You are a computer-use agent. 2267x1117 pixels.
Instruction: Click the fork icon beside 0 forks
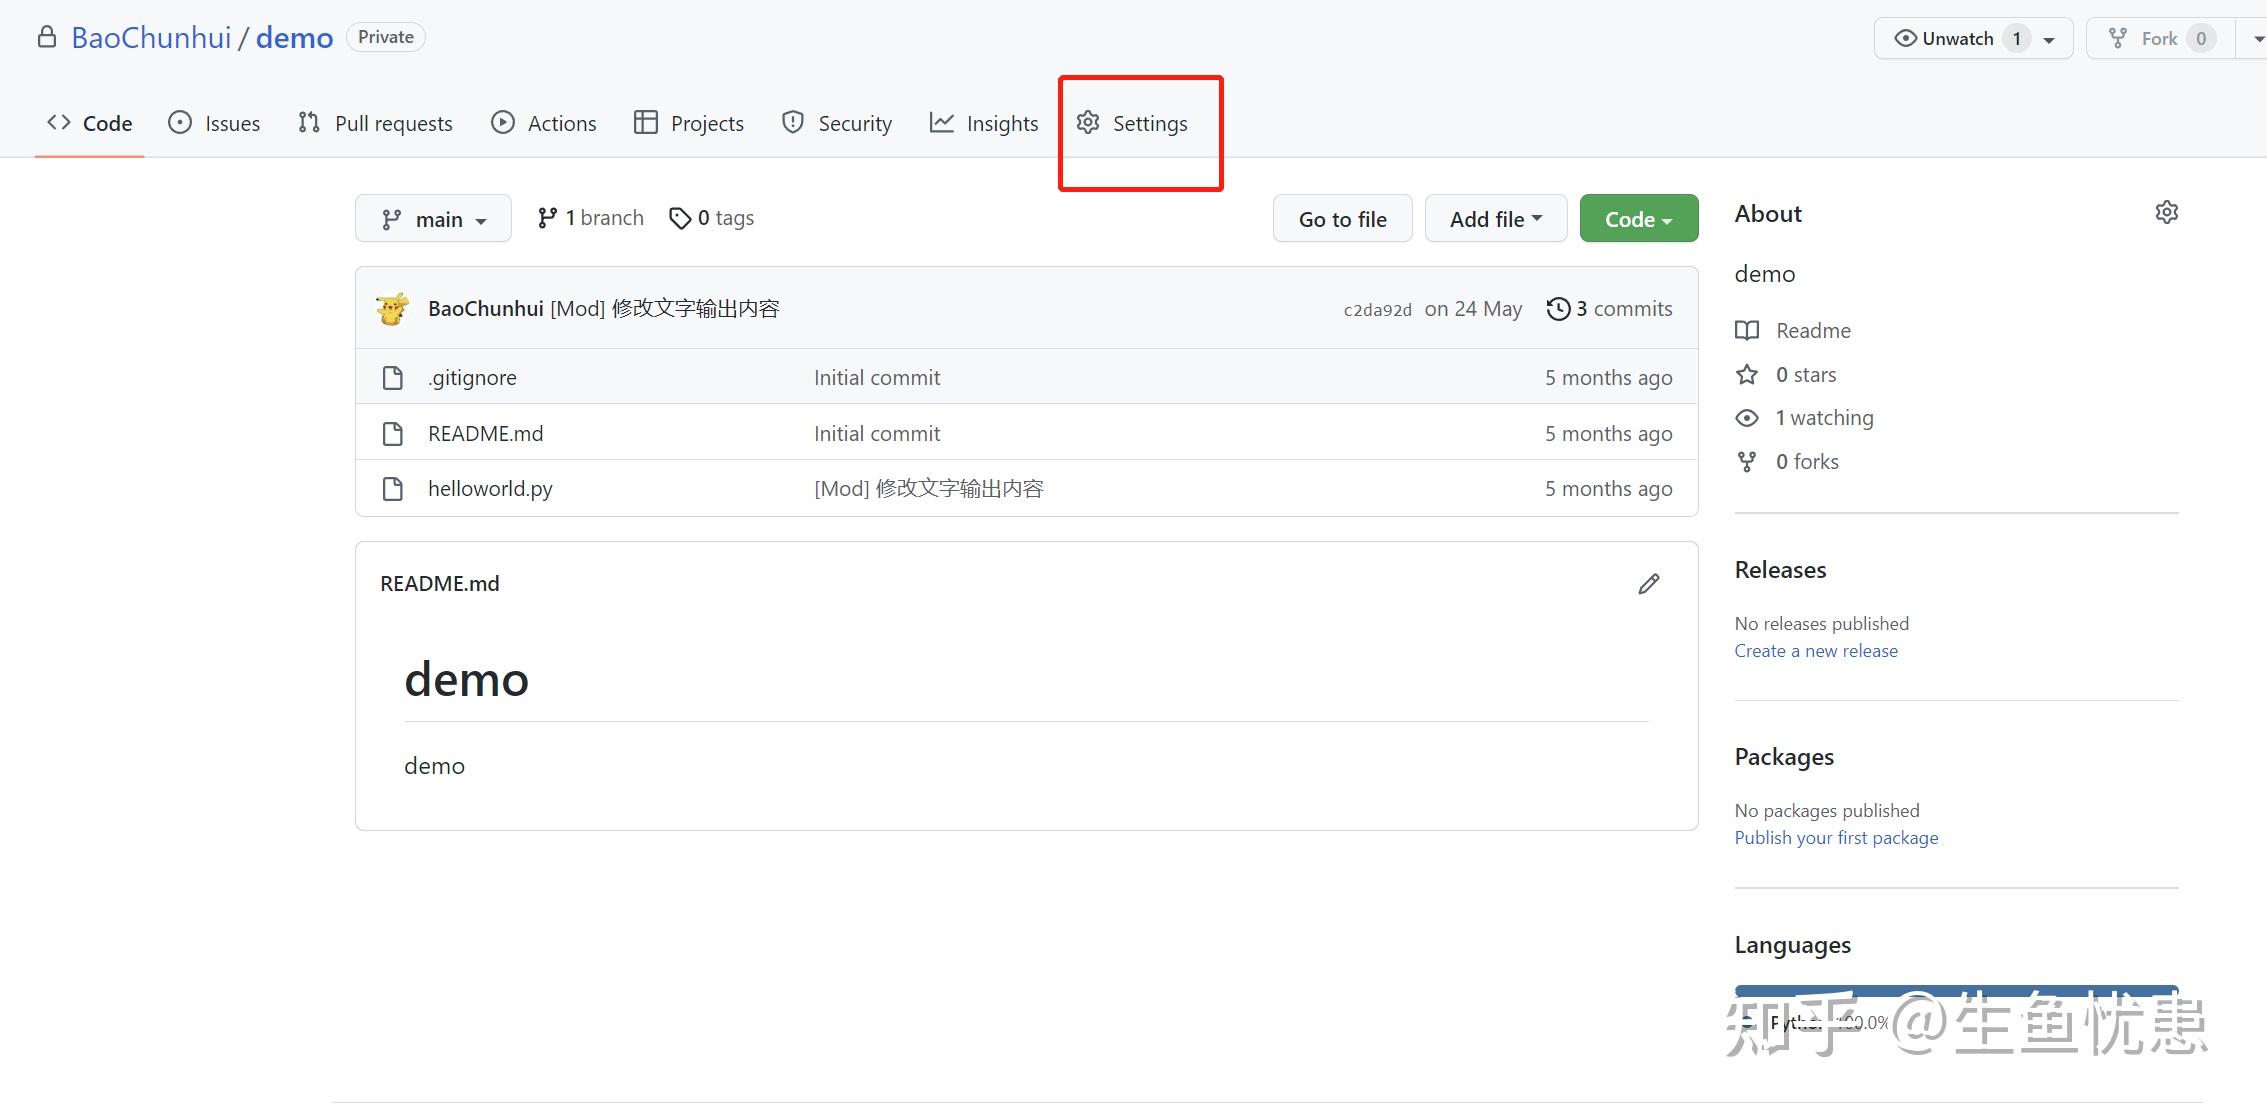(x=1747, y=462)
